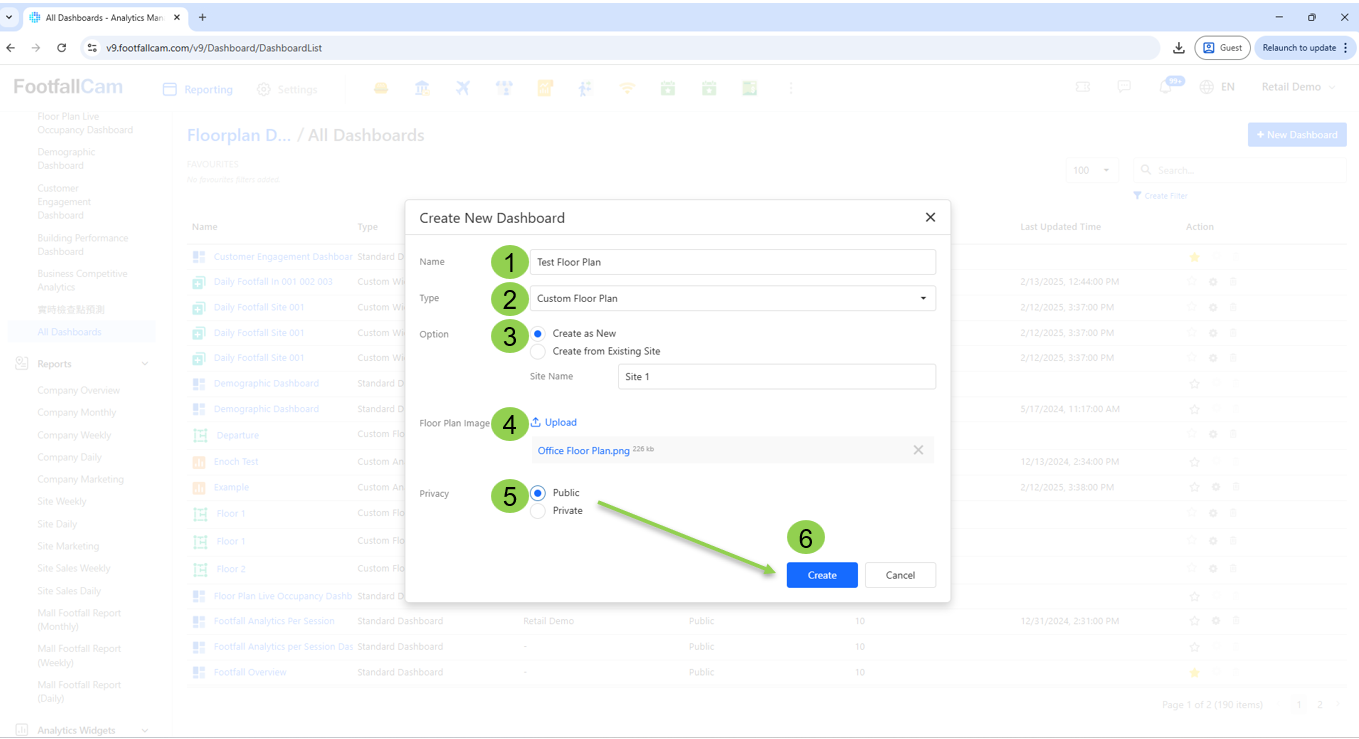The width and height of the screenshot is (1359, 739).
Task: Collapse the Reports section in the sidebar
Action: (145, 364)
